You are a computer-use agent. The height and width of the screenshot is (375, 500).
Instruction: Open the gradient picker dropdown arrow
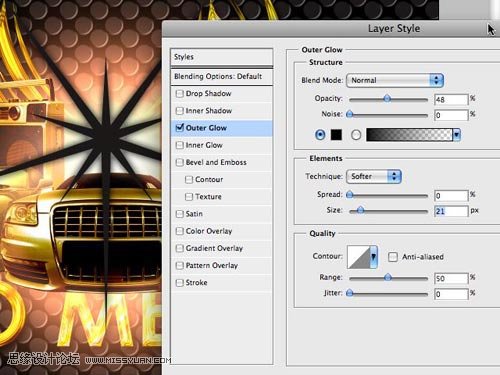coord(457,135)
